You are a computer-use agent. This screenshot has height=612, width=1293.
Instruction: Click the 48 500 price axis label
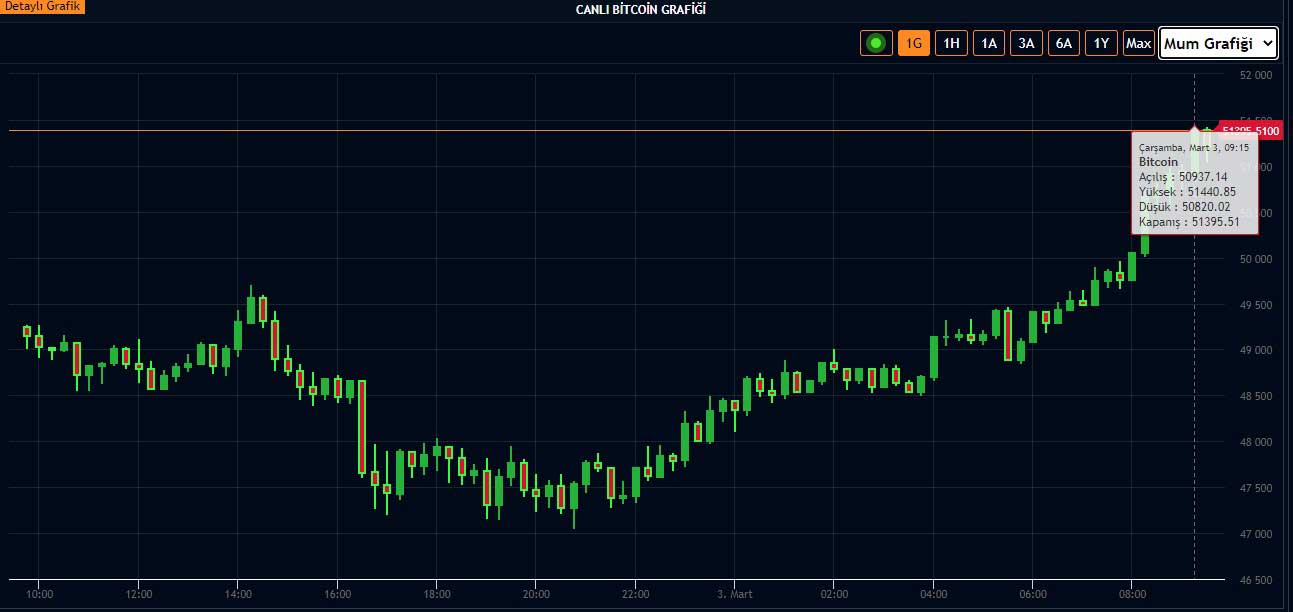click(x=1255, y=396)
